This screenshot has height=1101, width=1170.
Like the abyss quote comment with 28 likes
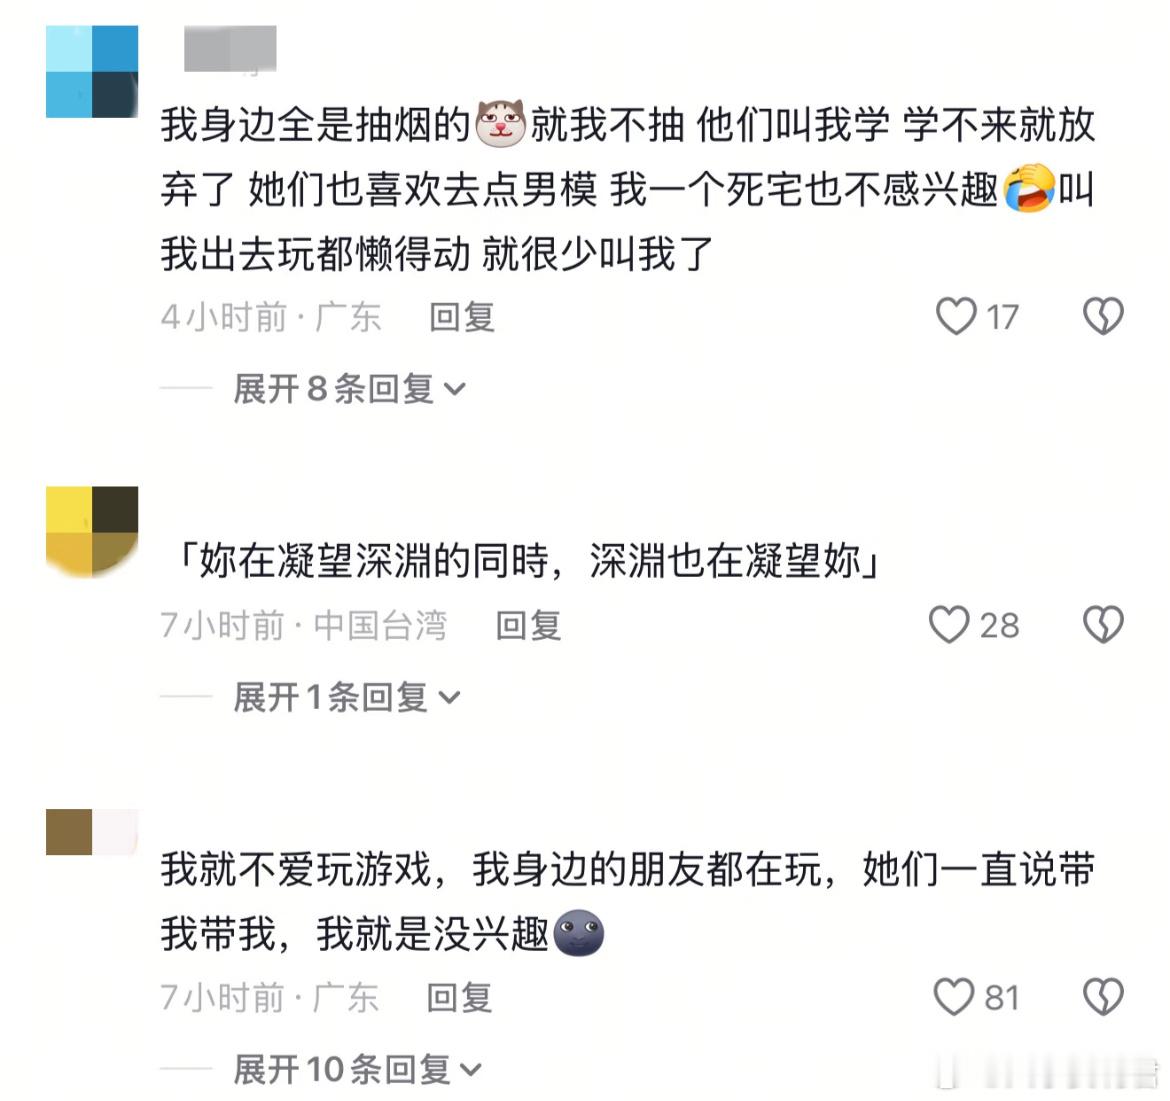point(949,624)
